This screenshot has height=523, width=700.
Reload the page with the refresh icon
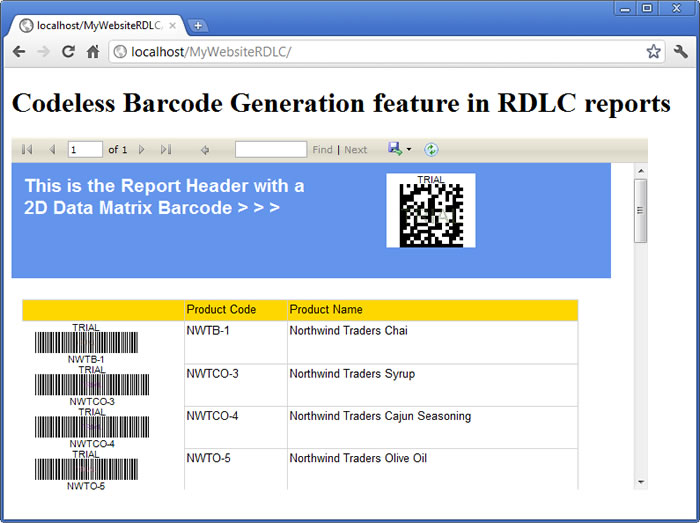tap(68, 52)
